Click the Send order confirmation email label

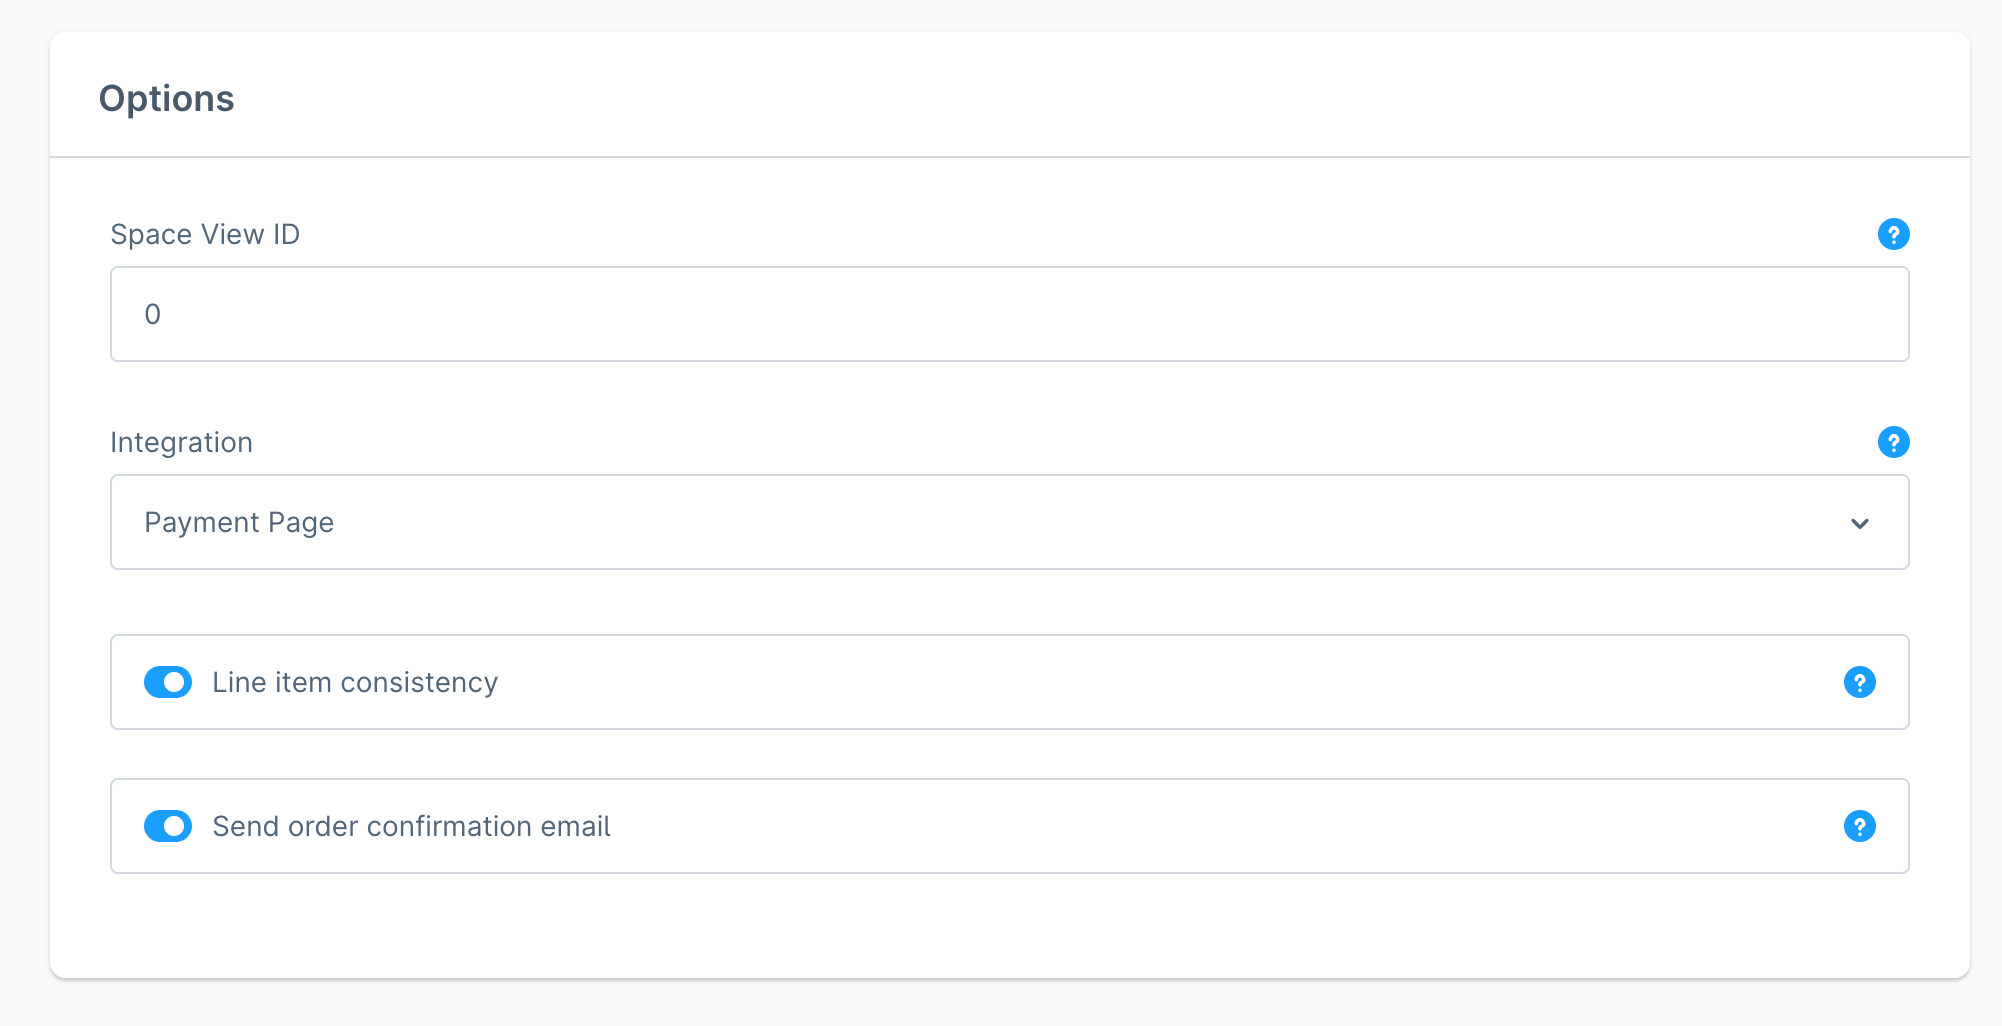click(x=411, y=826)
